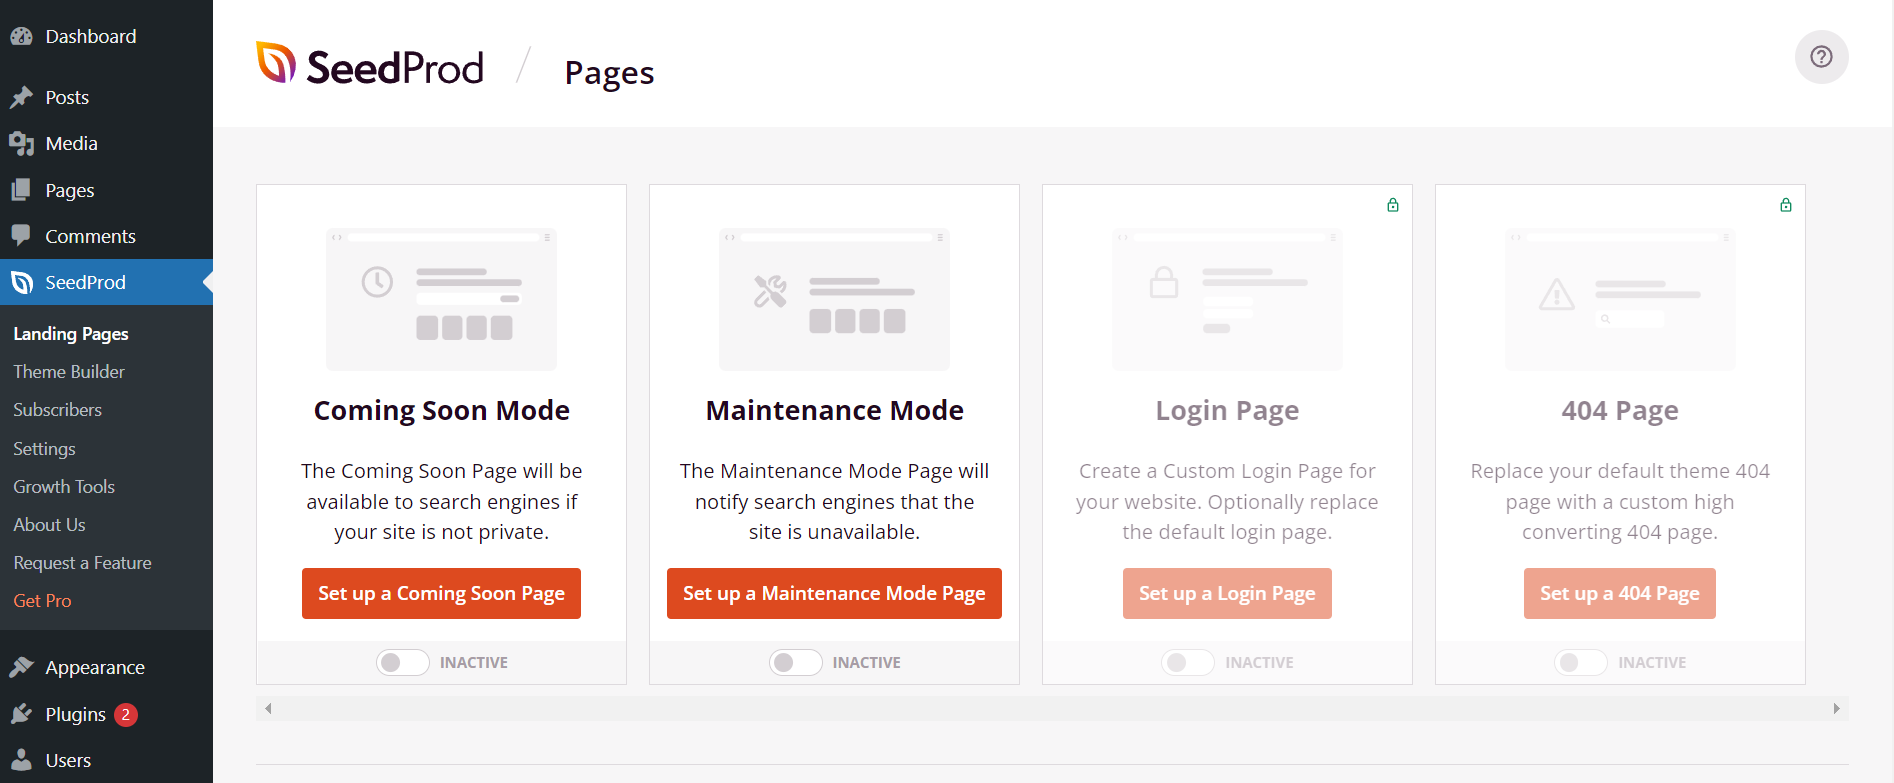The width and height of the screenshot is (1894, 783).
Task: Open About Us submenu item
Action: (x=49, y=525)
